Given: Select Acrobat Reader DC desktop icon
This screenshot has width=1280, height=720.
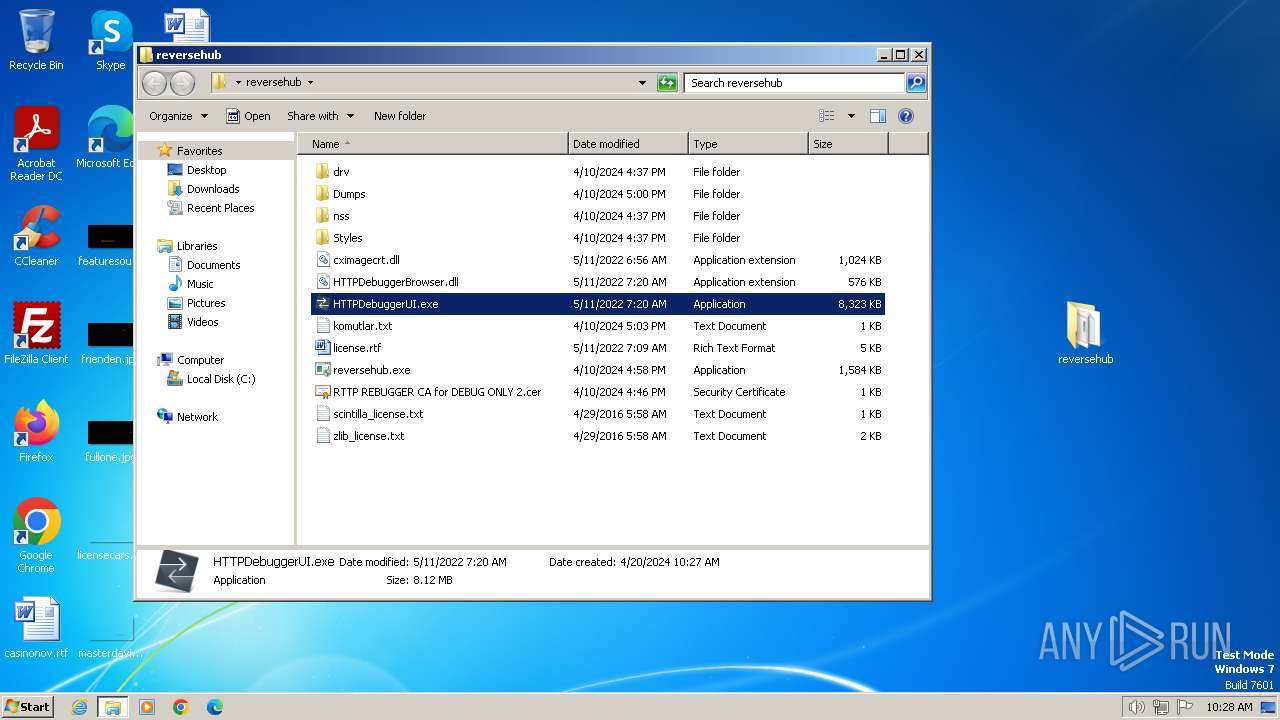Looking at the screenshot, I should coord(36,145).
